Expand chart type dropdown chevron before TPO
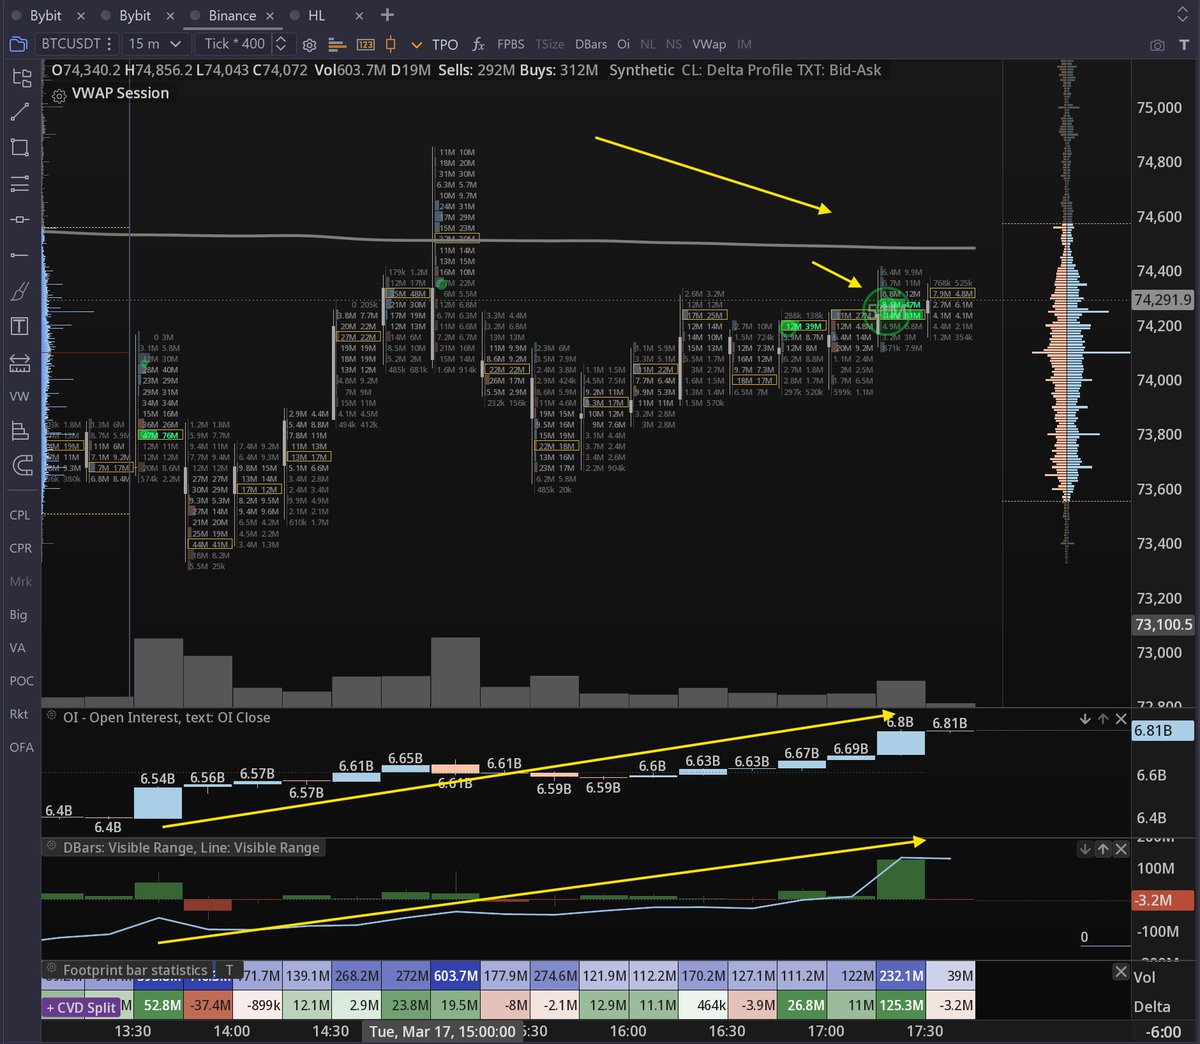Viewport: 1200px width, 1044px height. [417, 45]
